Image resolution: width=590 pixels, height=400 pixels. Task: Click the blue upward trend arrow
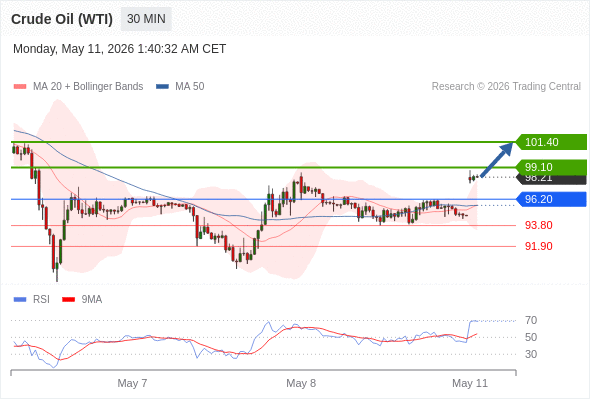497,160
